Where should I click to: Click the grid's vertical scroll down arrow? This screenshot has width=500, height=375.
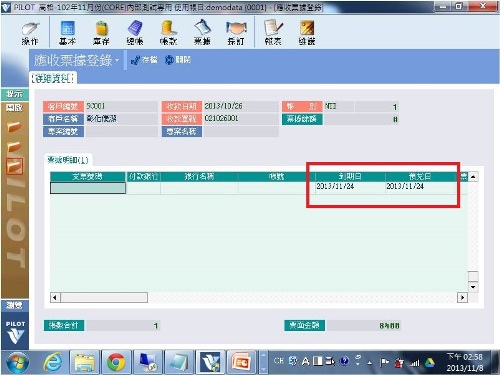point(473,287)
